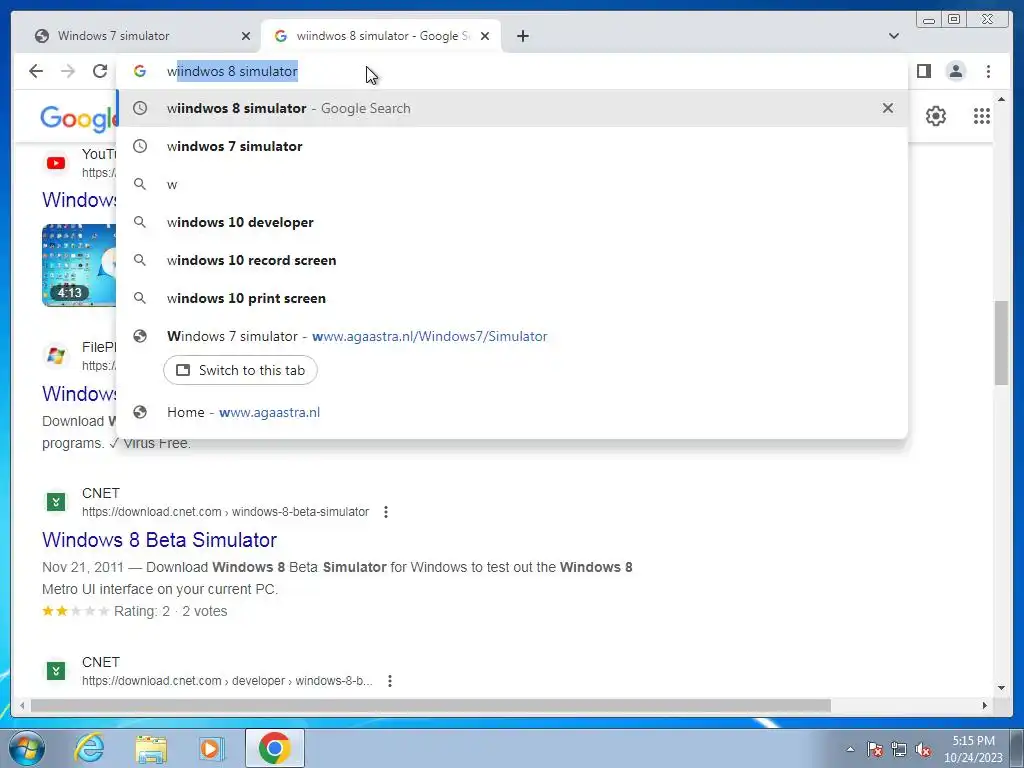Toggle the Chrome side panel

923,71
